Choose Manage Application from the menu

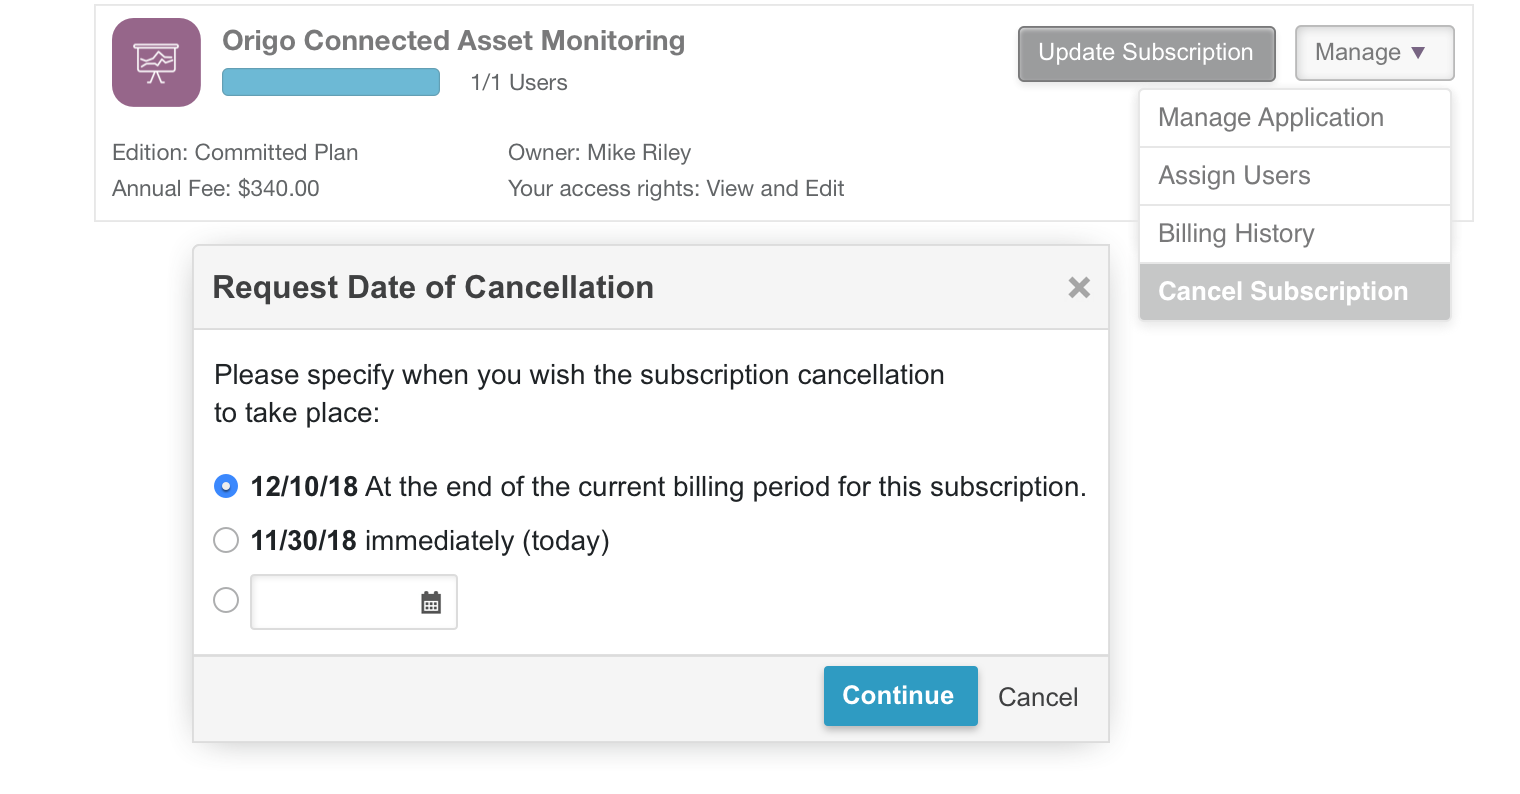point(1294,118)
